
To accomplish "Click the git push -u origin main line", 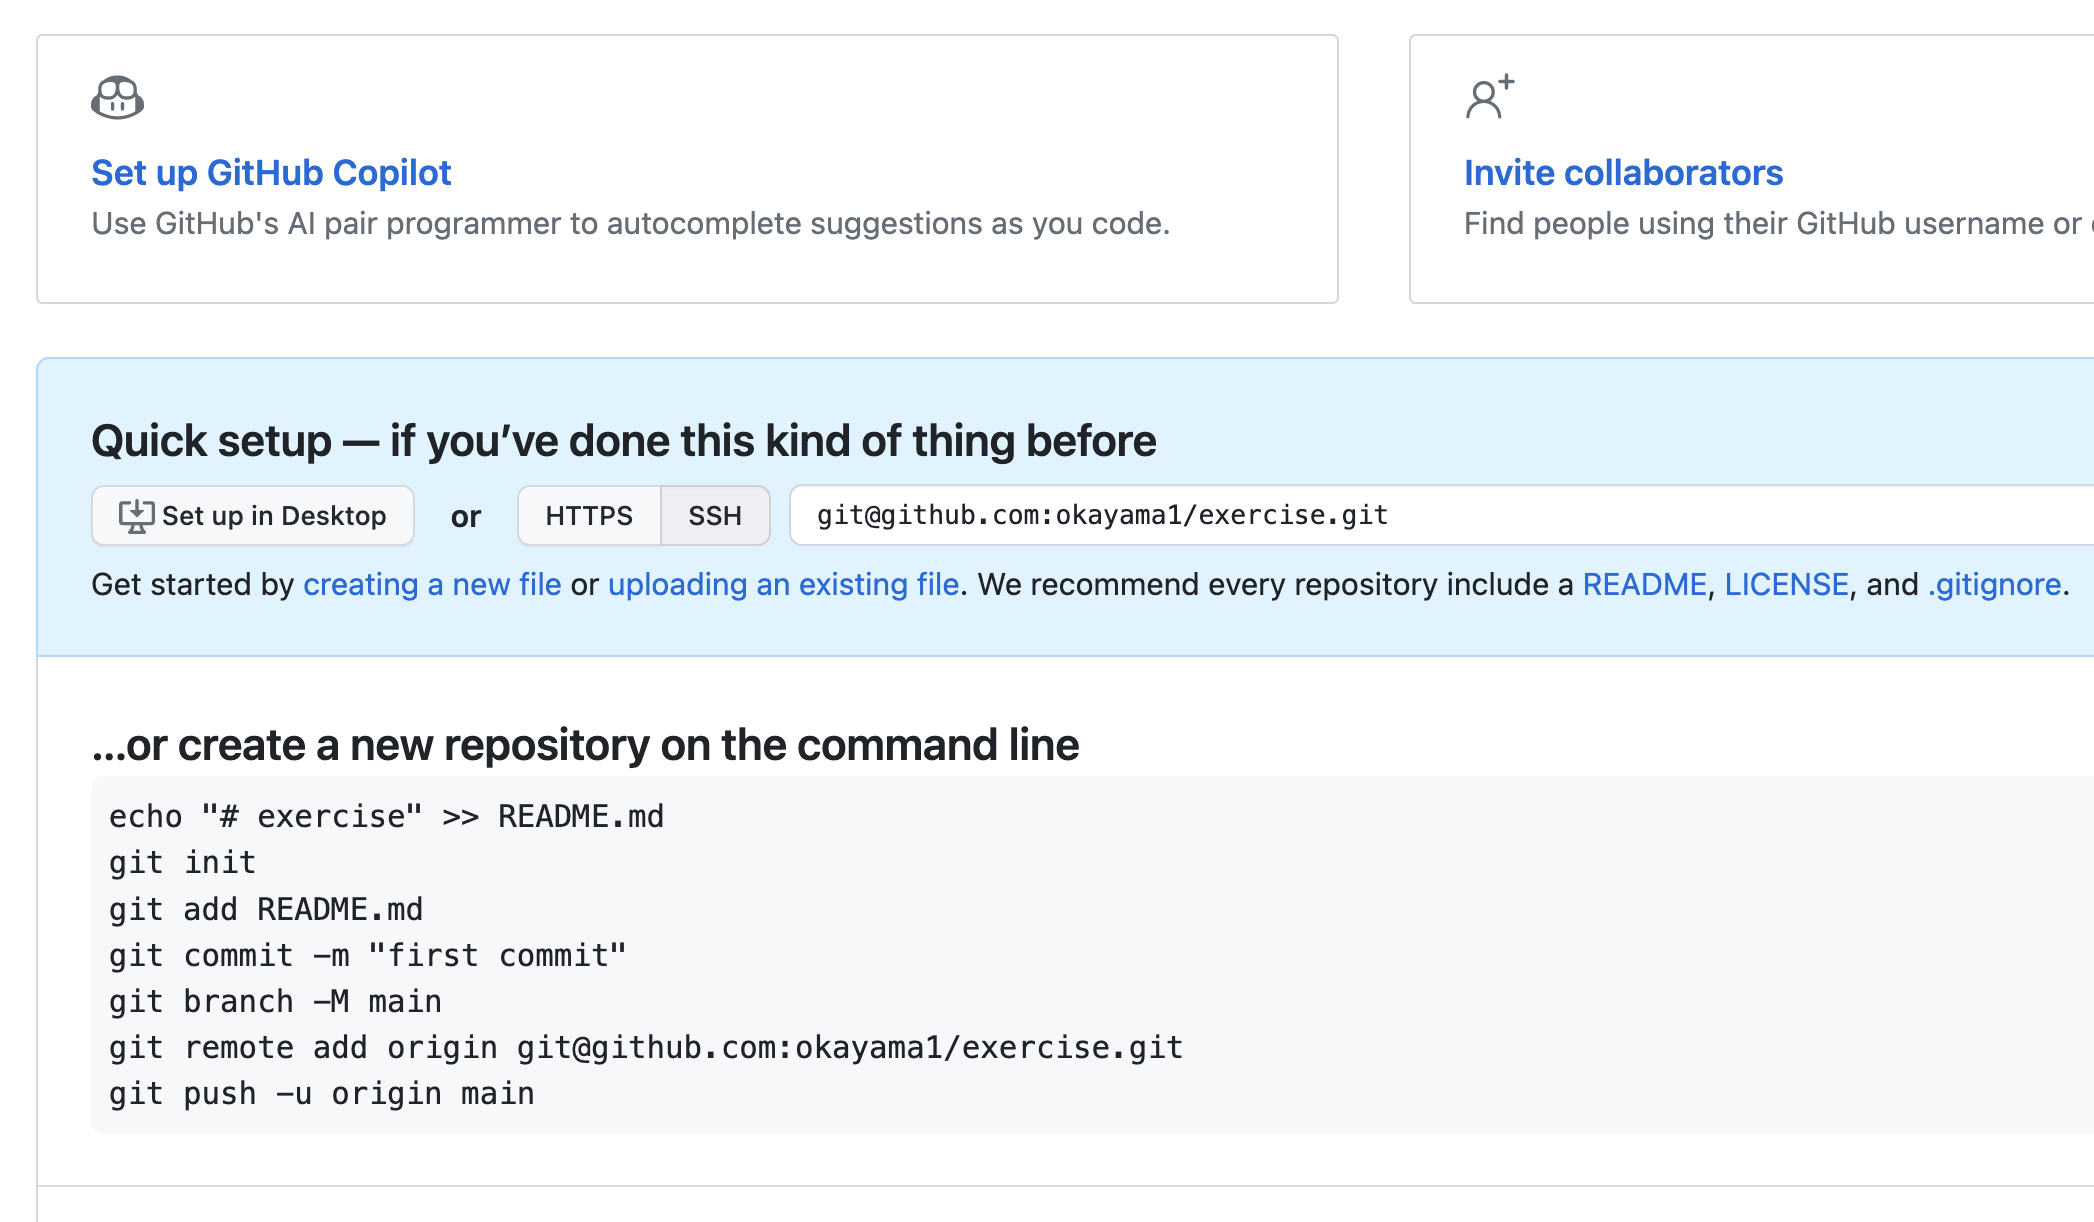I will point(321,1094).
